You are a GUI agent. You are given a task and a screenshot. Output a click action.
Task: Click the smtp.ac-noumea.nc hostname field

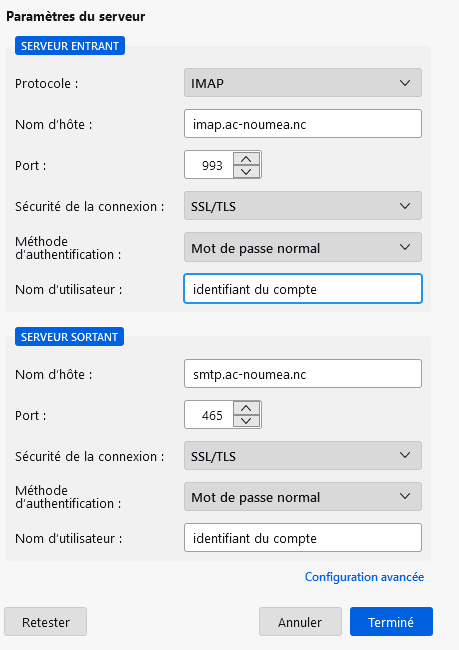[x=303, y=374]
